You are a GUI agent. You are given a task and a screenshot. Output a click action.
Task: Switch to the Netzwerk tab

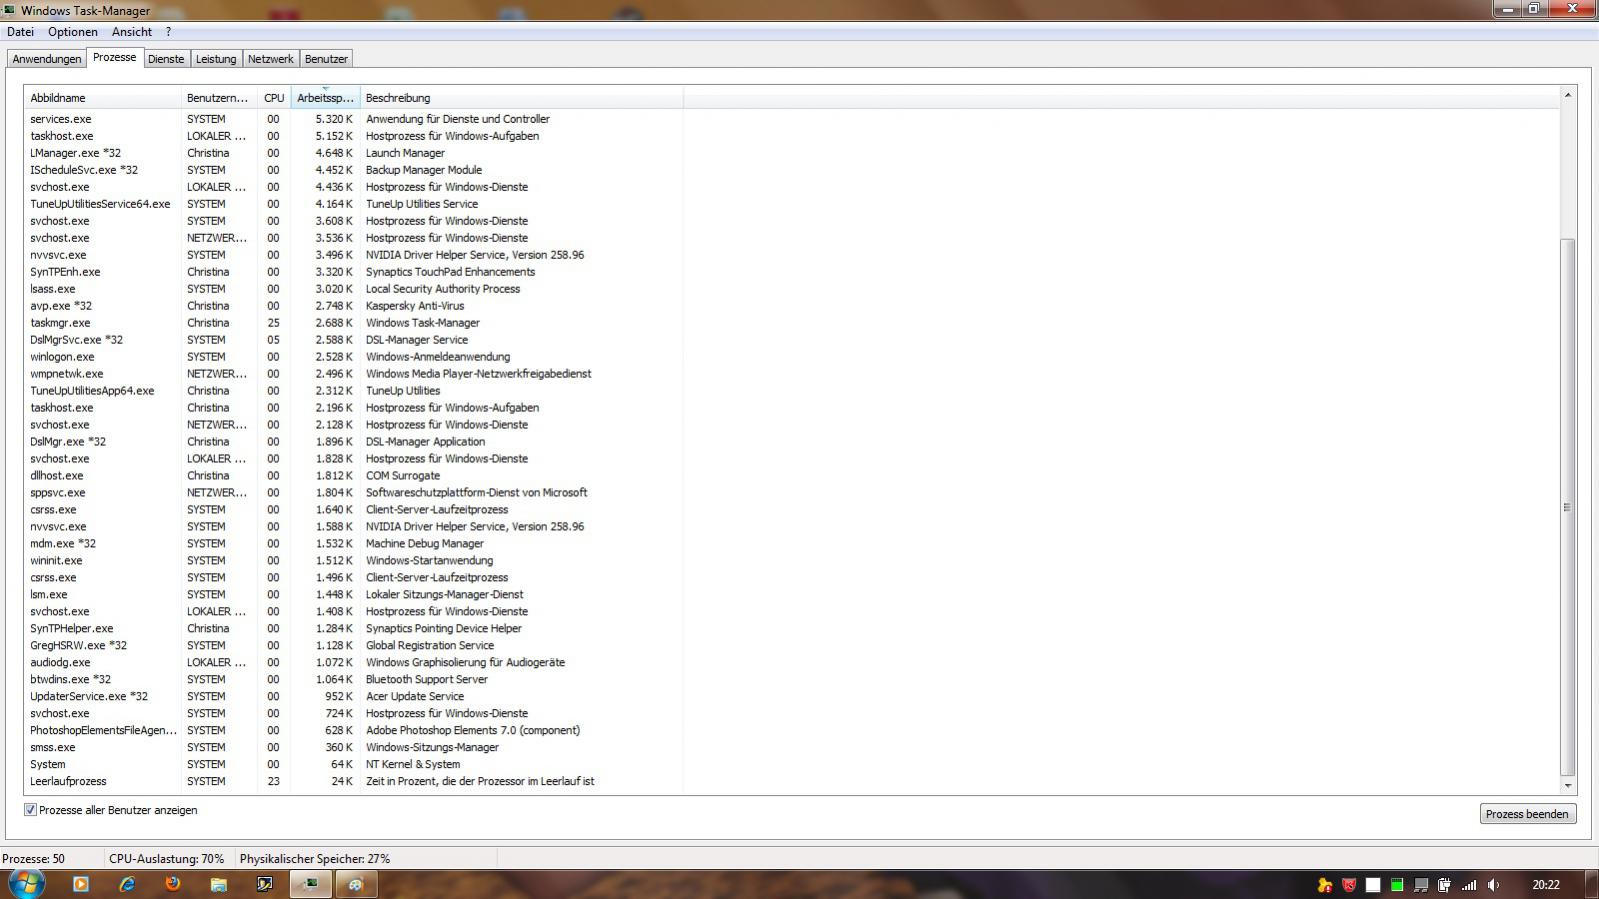tap(271, 59)
